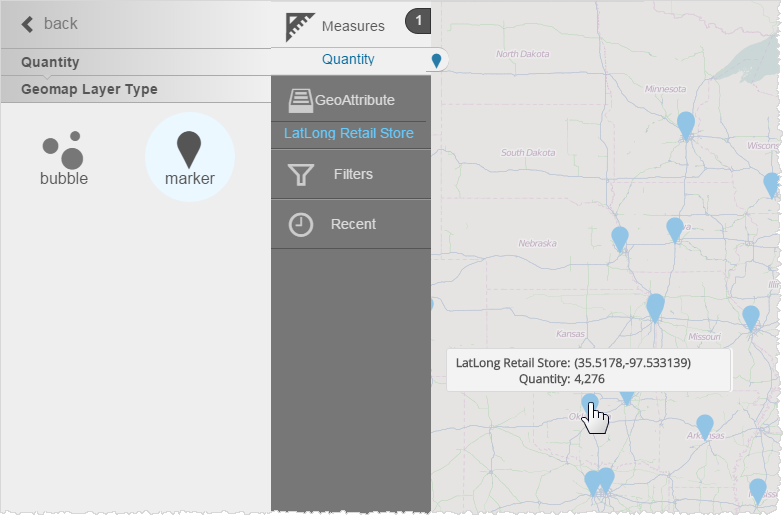This screenshot has width=783, height=515.
Task: Select the marker layer type
Action: [x=189, y=157]
